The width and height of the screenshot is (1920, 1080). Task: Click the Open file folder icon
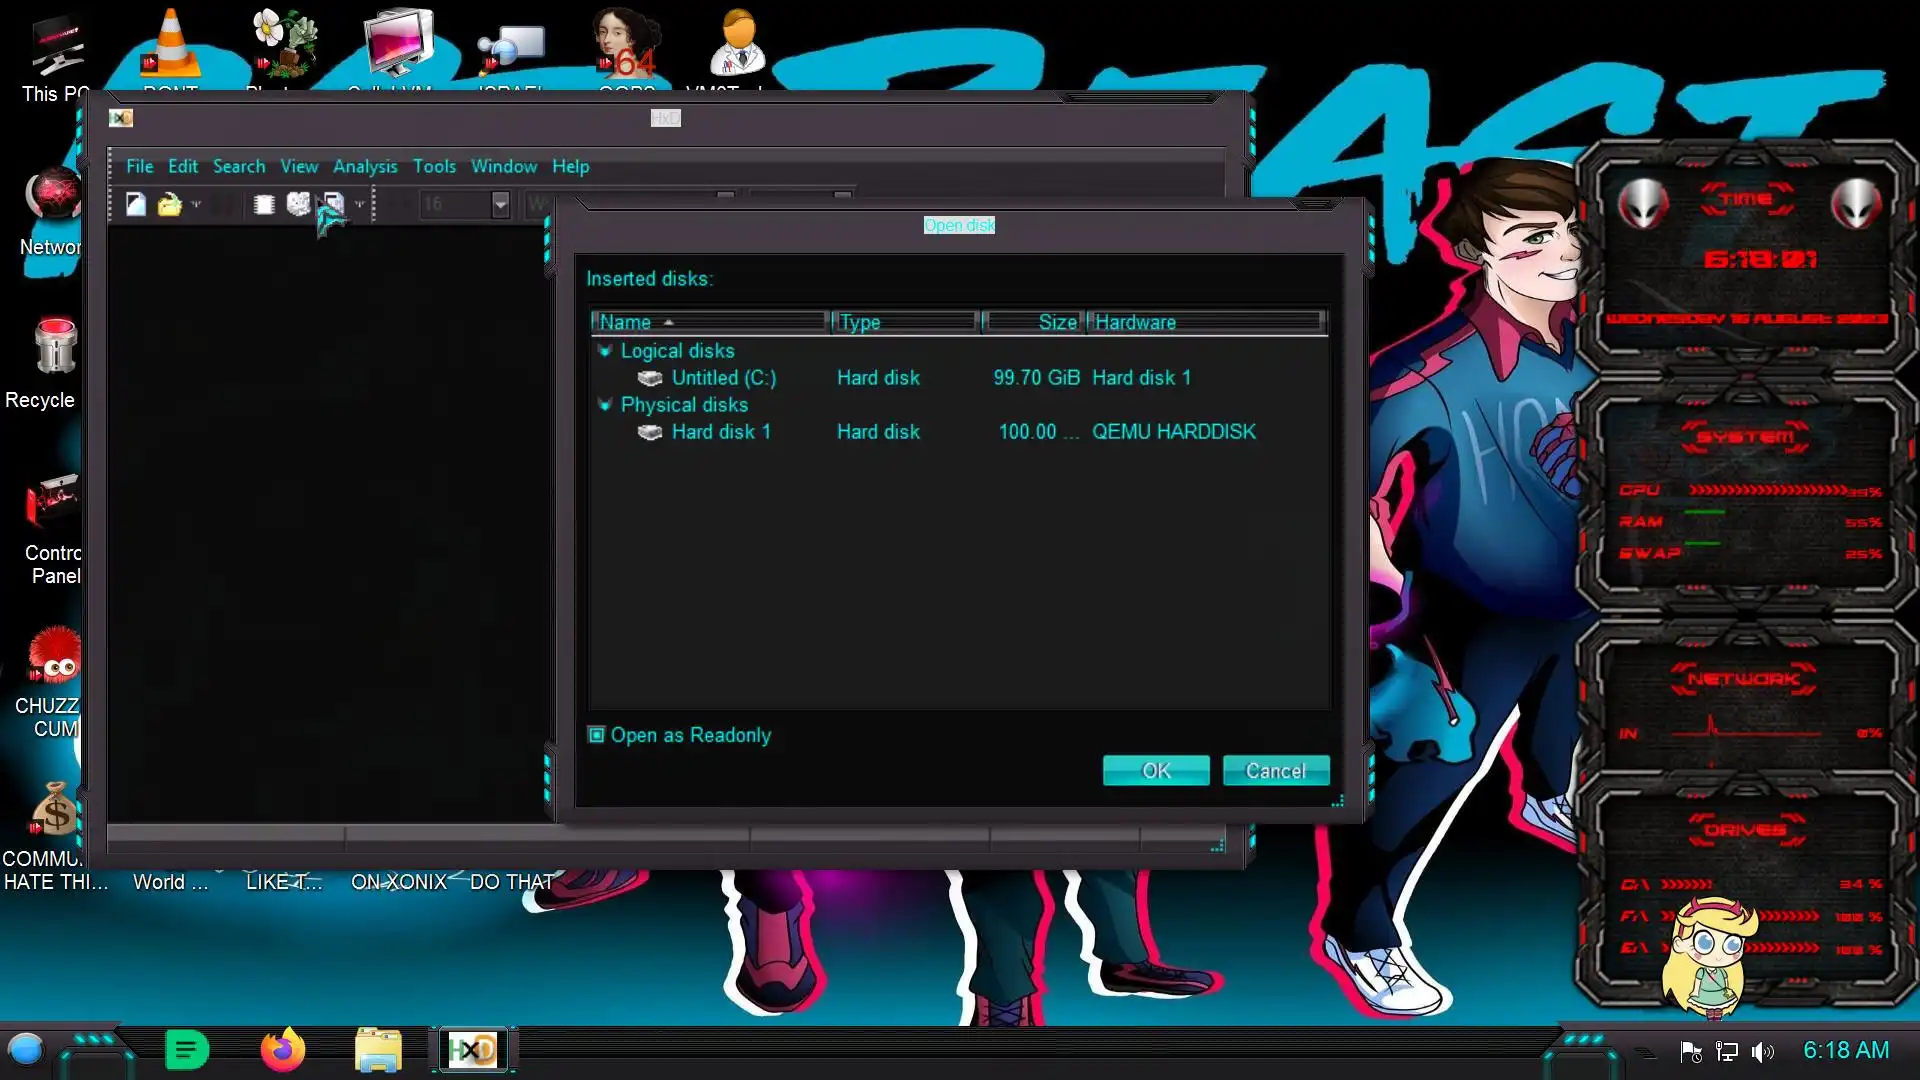pyautogui.click(x=169, y=205)
